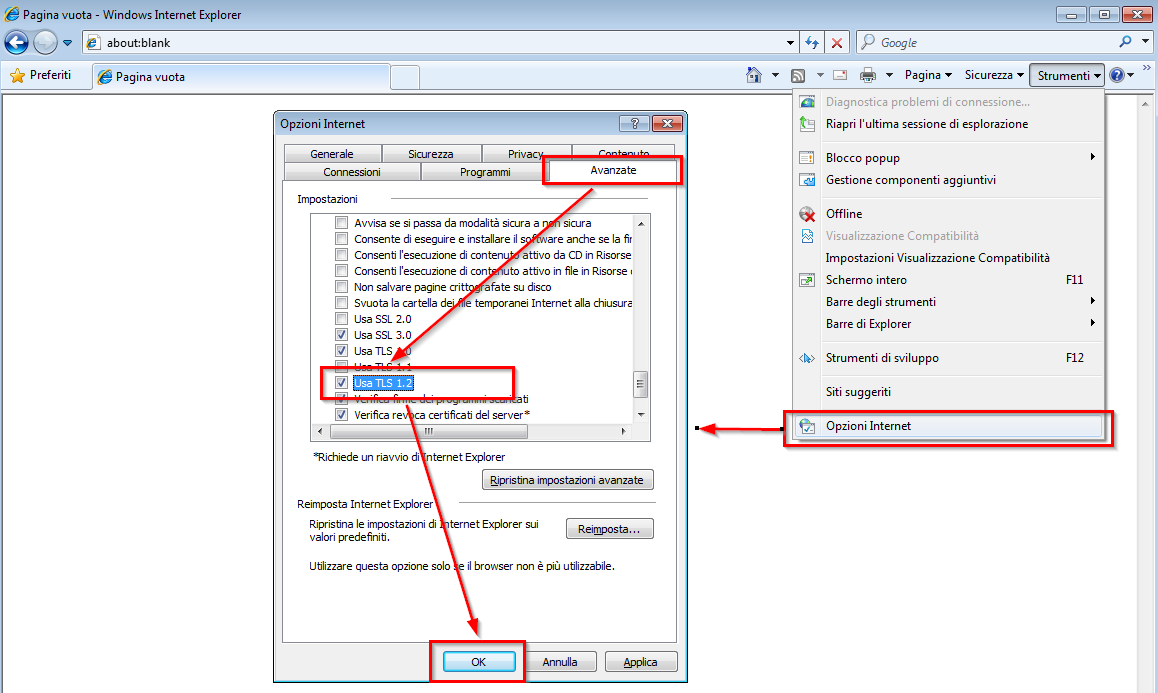Go back with the Back arrow button
Screen dimensions: 1158x693
(x=16, y=43)
